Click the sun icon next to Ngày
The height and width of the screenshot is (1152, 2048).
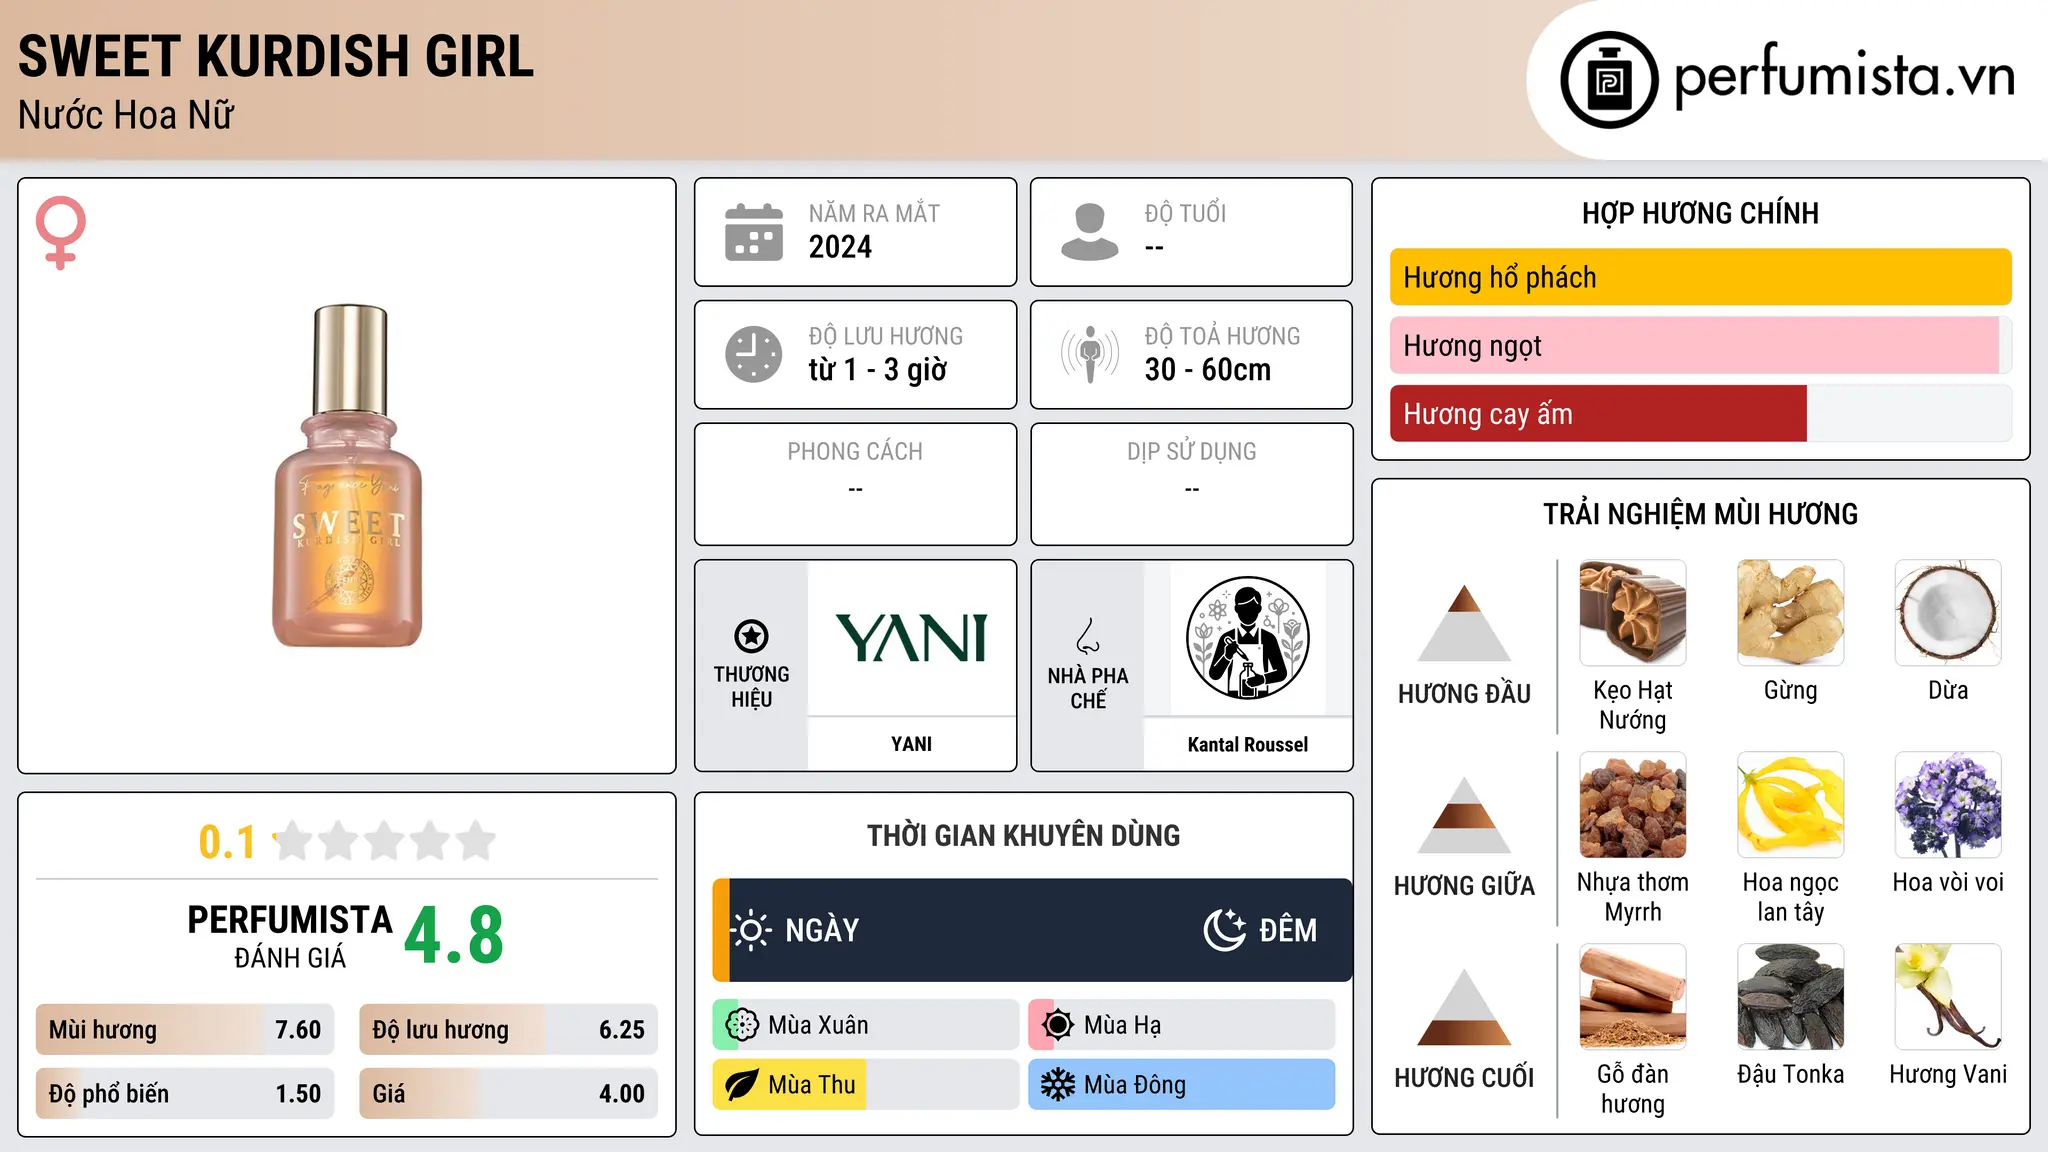[751, 930]
